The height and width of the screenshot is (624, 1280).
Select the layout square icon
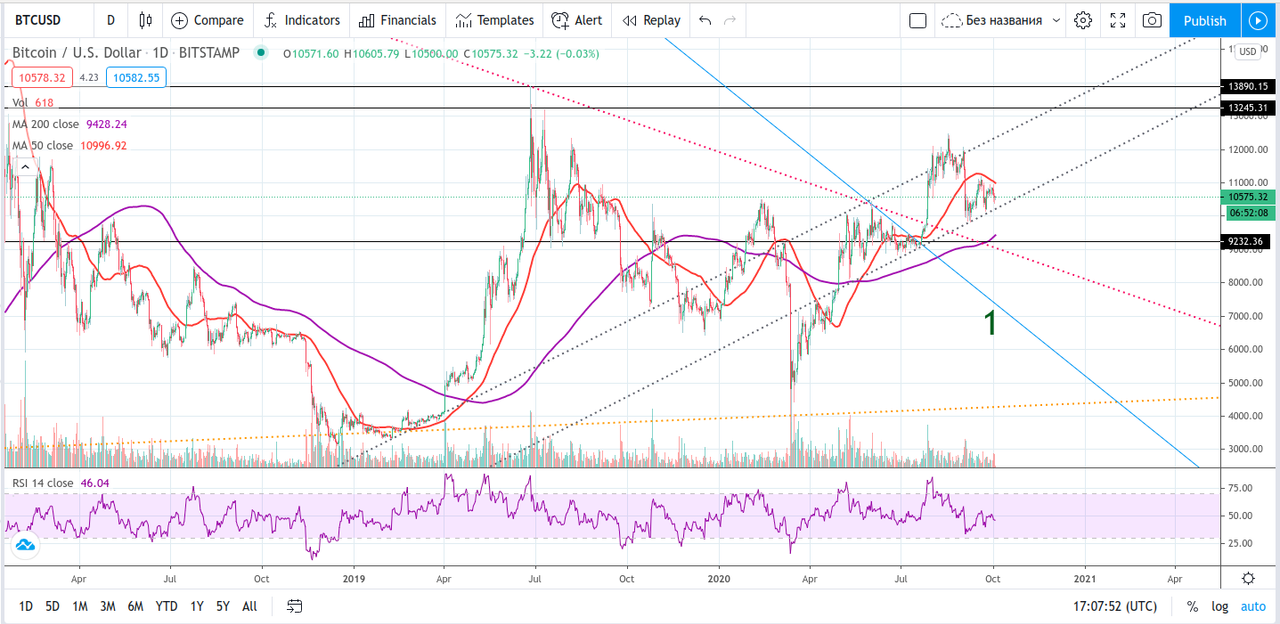click(x=917, y=20)
